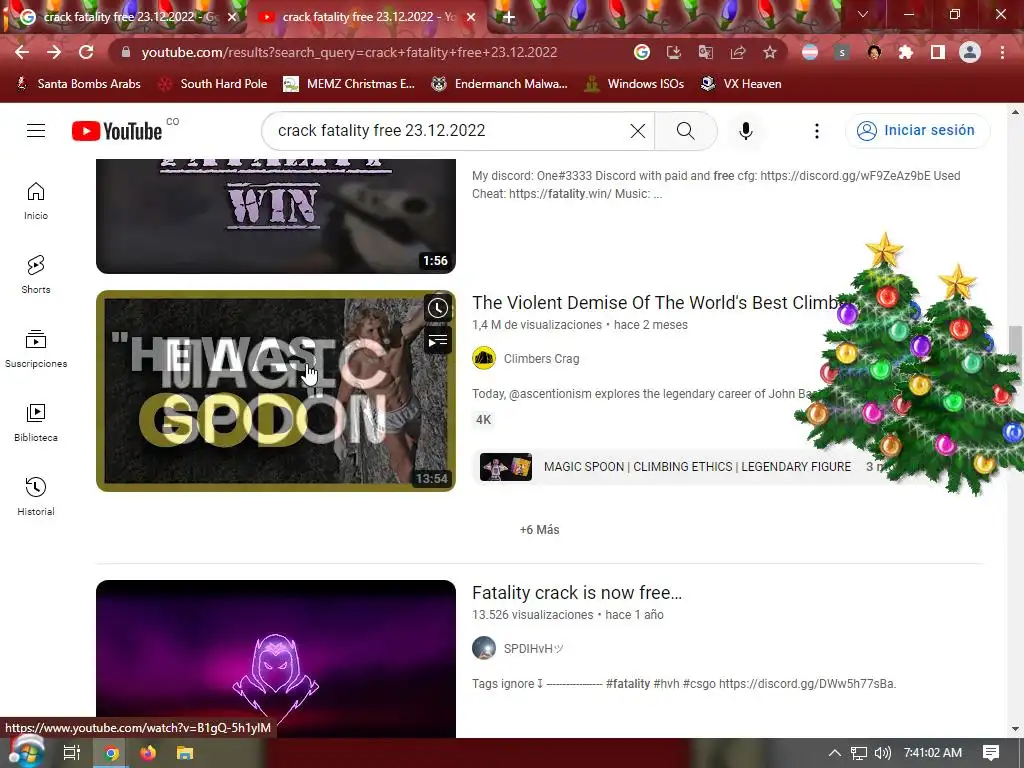Bookmark this page with star
This screenshot has height=768, width=1024.
[770, 52]
